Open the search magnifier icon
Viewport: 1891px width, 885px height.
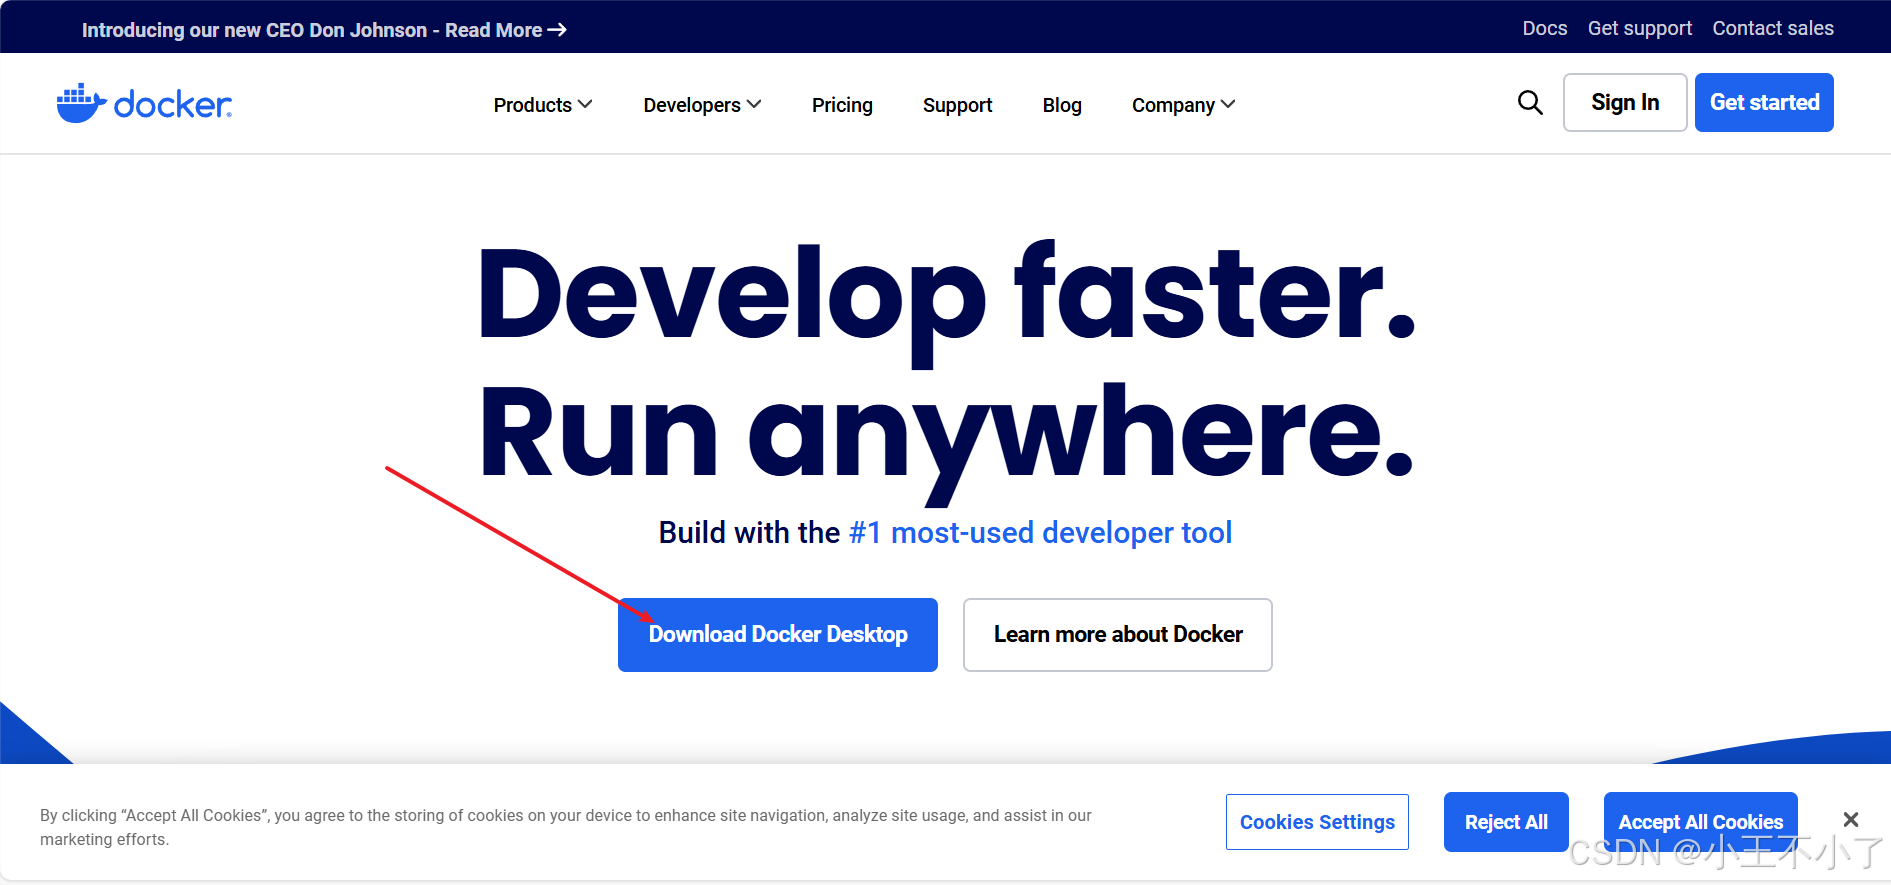[1530, 102]
